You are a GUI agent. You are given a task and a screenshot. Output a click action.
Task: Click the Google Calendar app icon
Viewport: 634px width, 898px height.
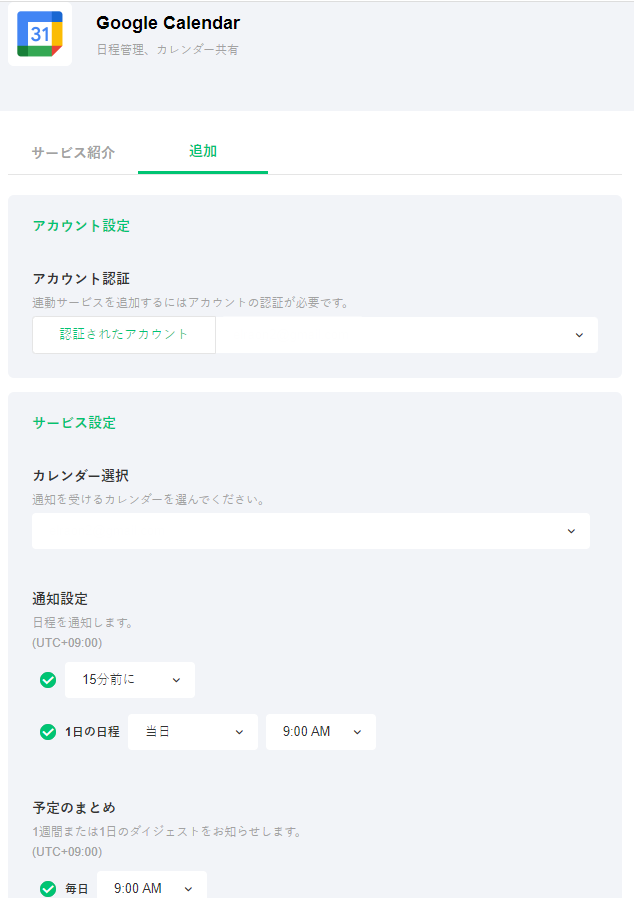40,34
